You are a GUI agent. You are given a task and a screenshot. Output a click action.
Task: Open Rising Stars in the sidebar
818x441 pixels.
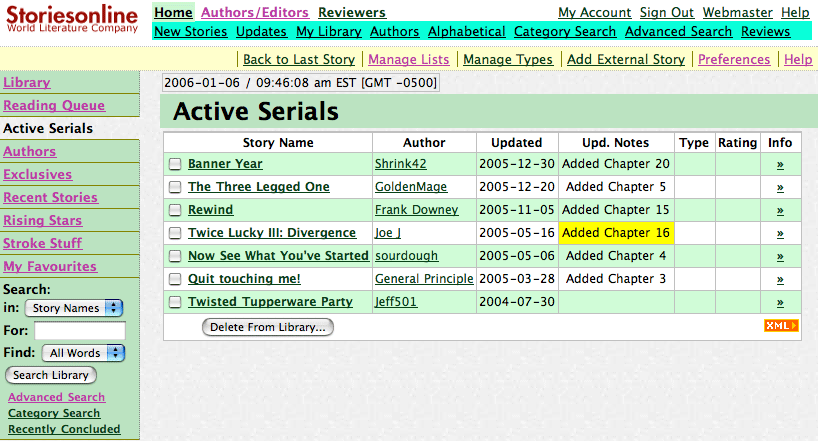pyautogui.click(x=42, y=220)
